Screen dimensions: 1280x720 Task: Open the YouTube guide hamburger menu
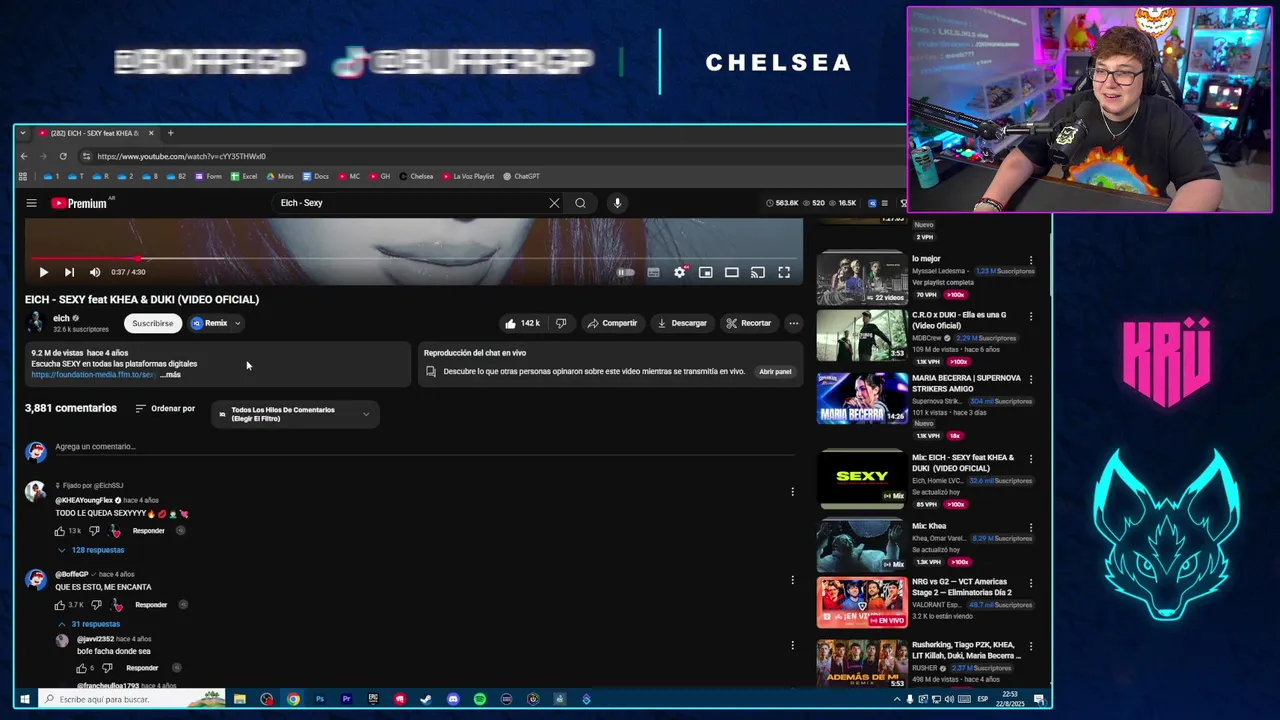point(31,203)
